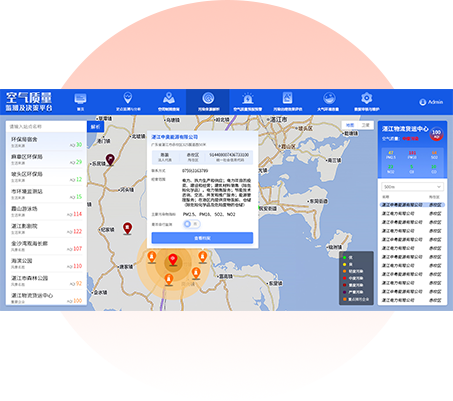This screenshot has width=453, height=401.
Task: Open the siren alarm warning icon
Action: click(248, 99)
